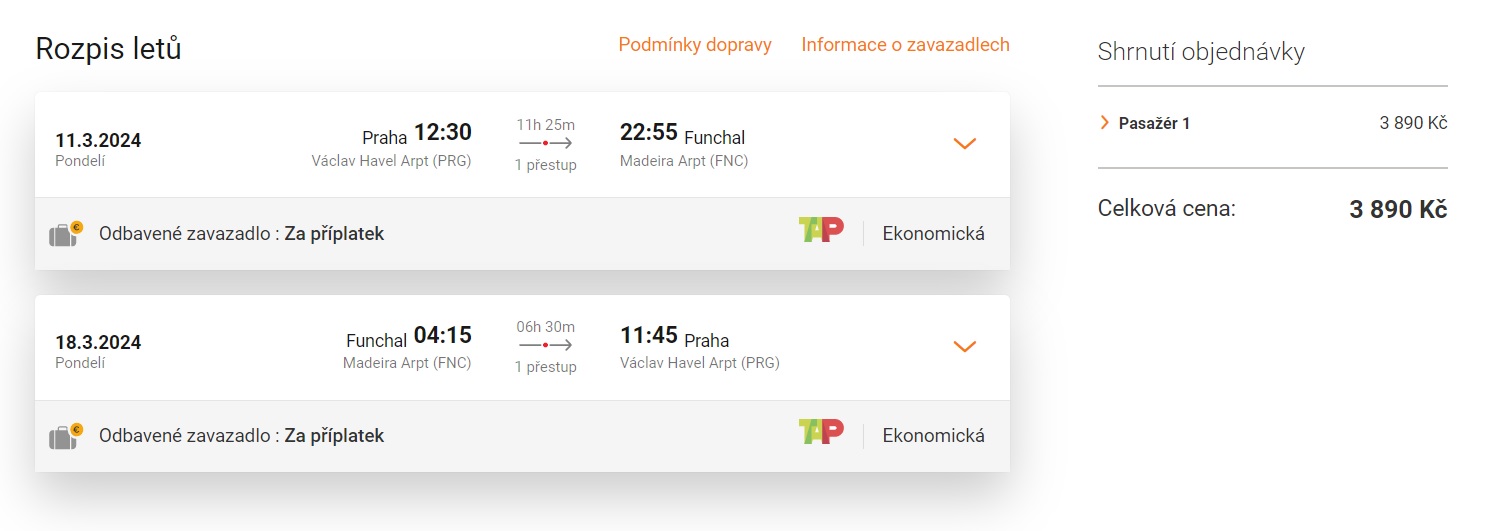1491x531 pixels.
Task: Click the return departure time 04:15
Action: 443,335
